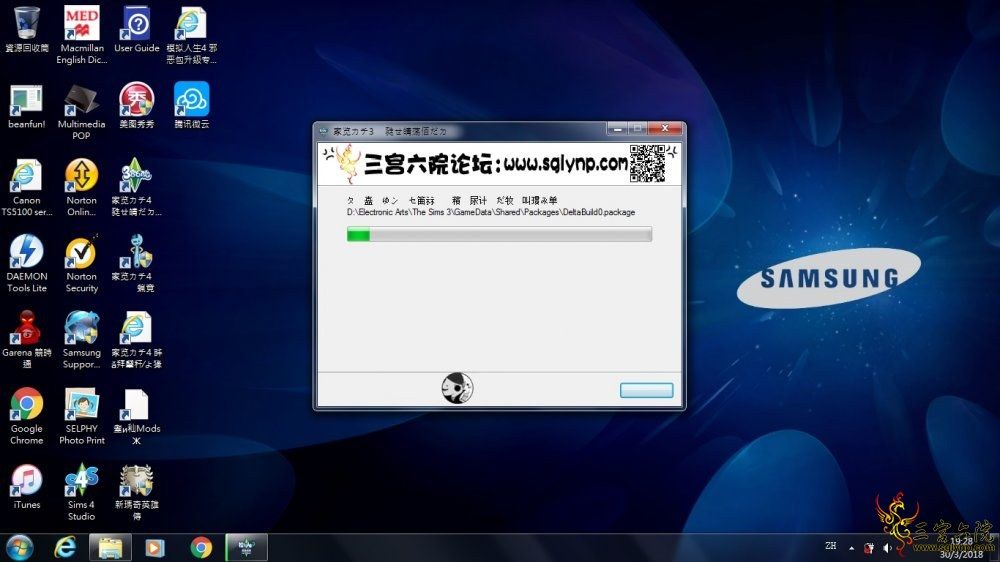Image resolution: width=1000 pixels, height=562 pixels.
Task: Open Garena desktop shortcut
Action: pyautogui.click(x=26, y=339)
